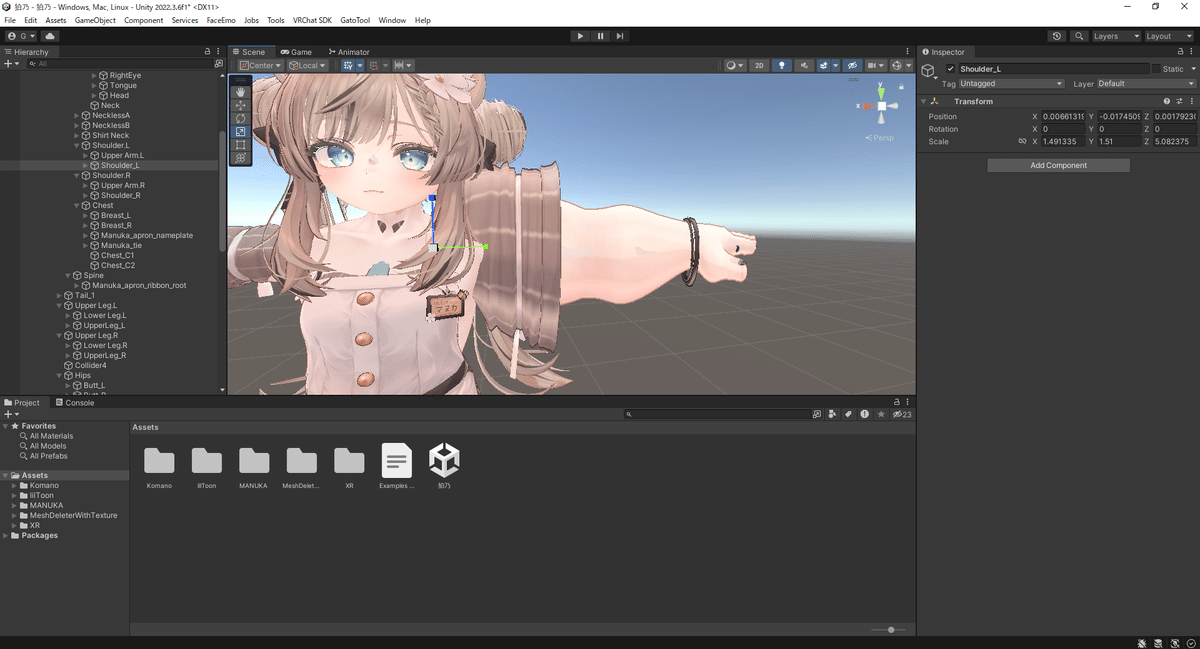The width and height of the screenshot is (1200, 649).
Task: Select the Scale tool in Scene
Action: pos(240,131)
